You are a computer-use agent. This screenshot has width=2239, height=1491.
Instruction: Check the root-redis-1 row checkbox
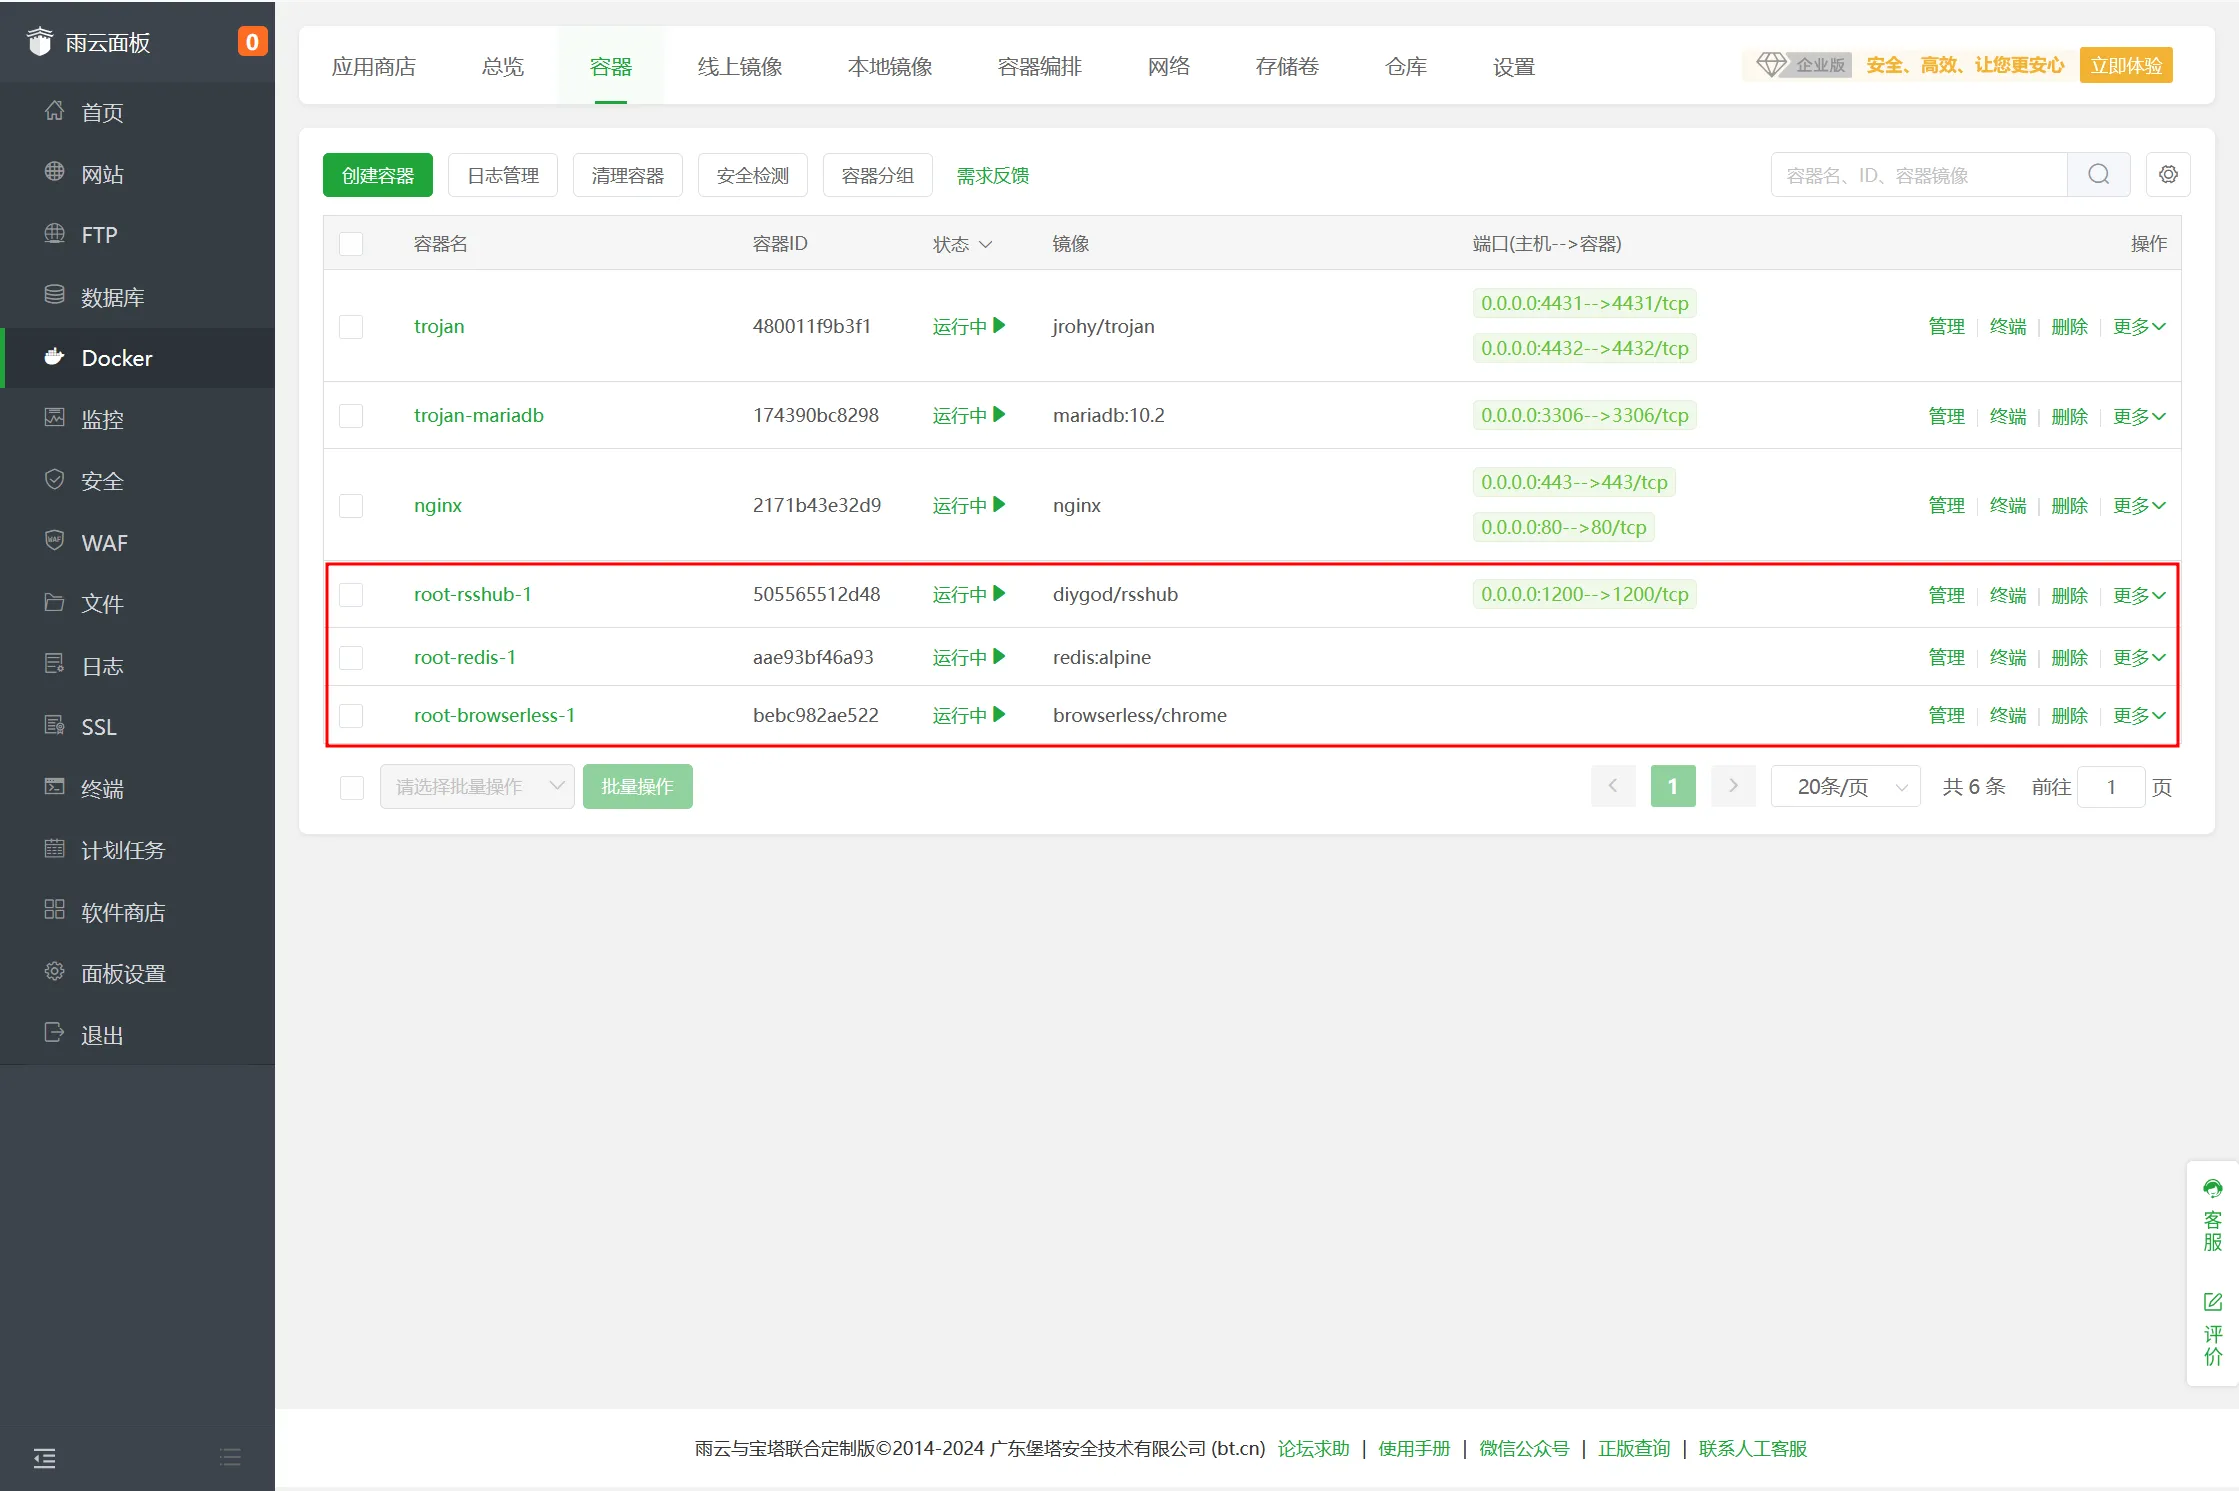point(351,658)
